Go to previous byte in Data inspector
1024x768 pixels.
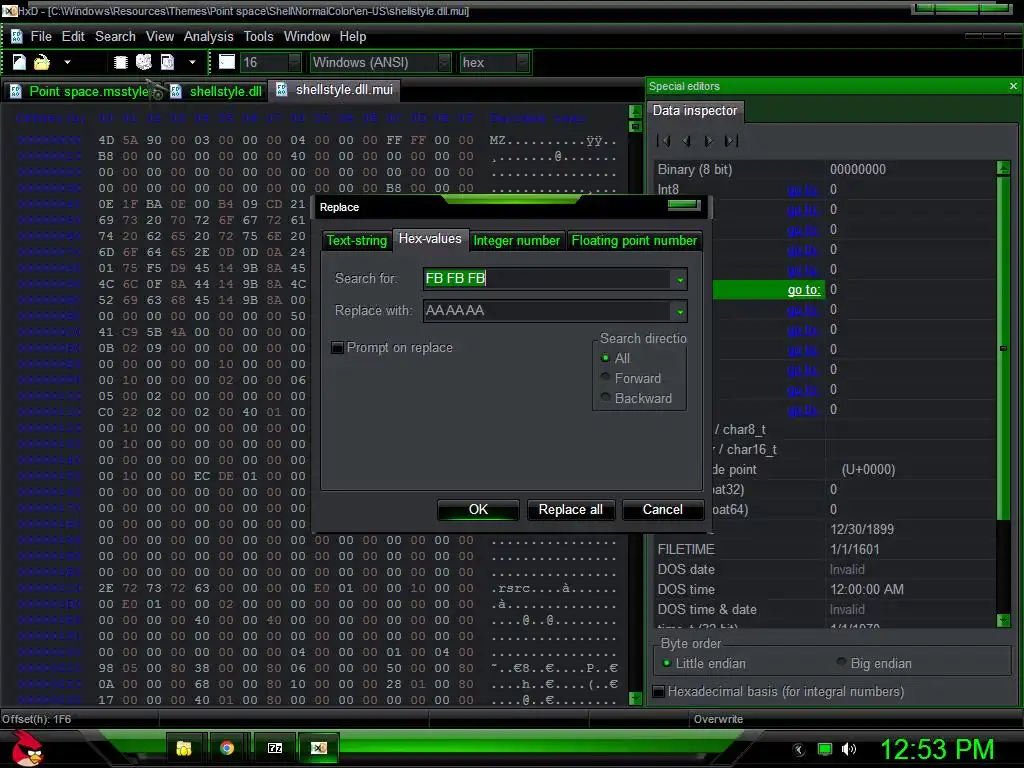(686, 140)
